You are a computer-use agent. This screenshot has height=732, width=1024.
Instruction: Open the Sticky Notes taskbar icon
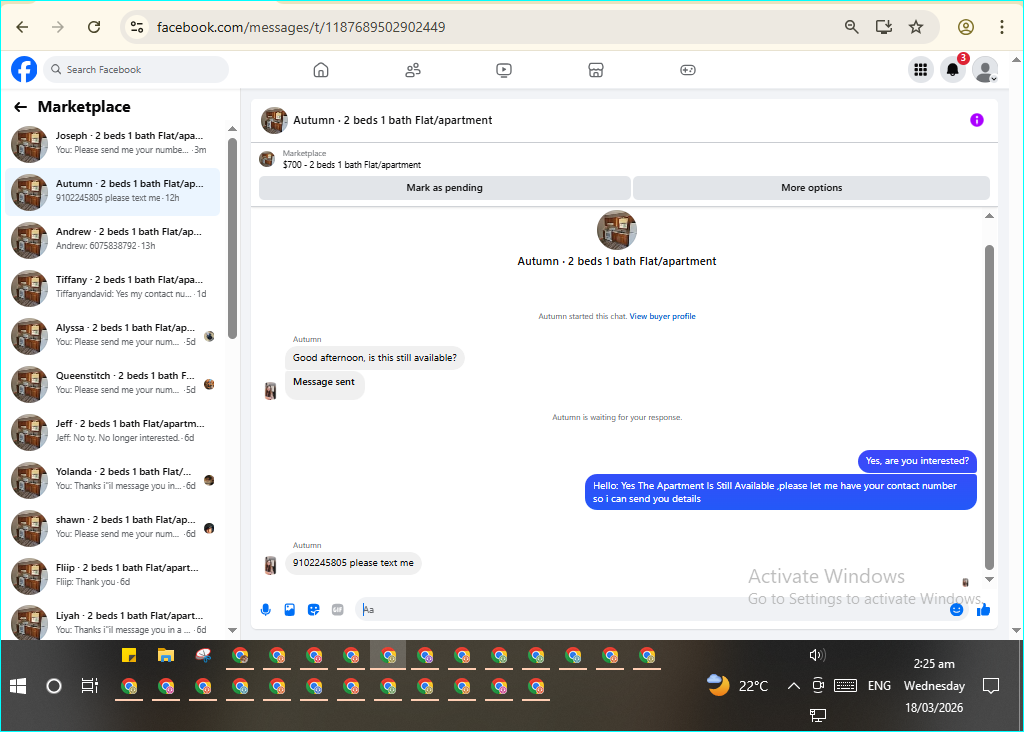pyautogui.click(x=129, y=655)
